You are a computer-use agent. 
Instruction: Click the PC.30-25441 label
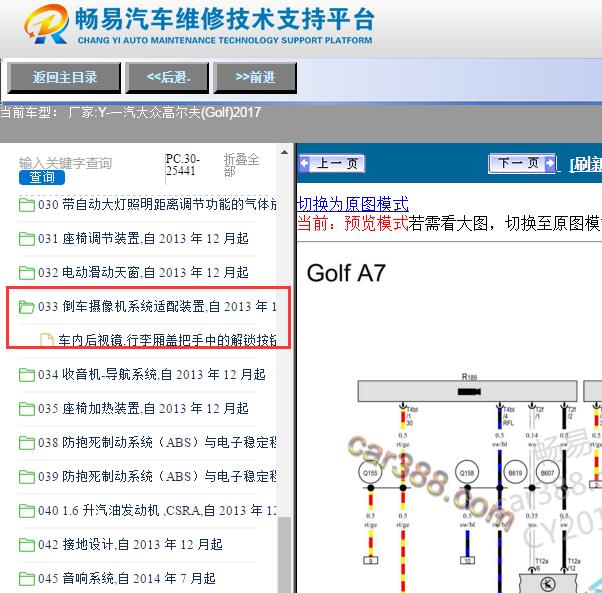click(x=182, y=165)
